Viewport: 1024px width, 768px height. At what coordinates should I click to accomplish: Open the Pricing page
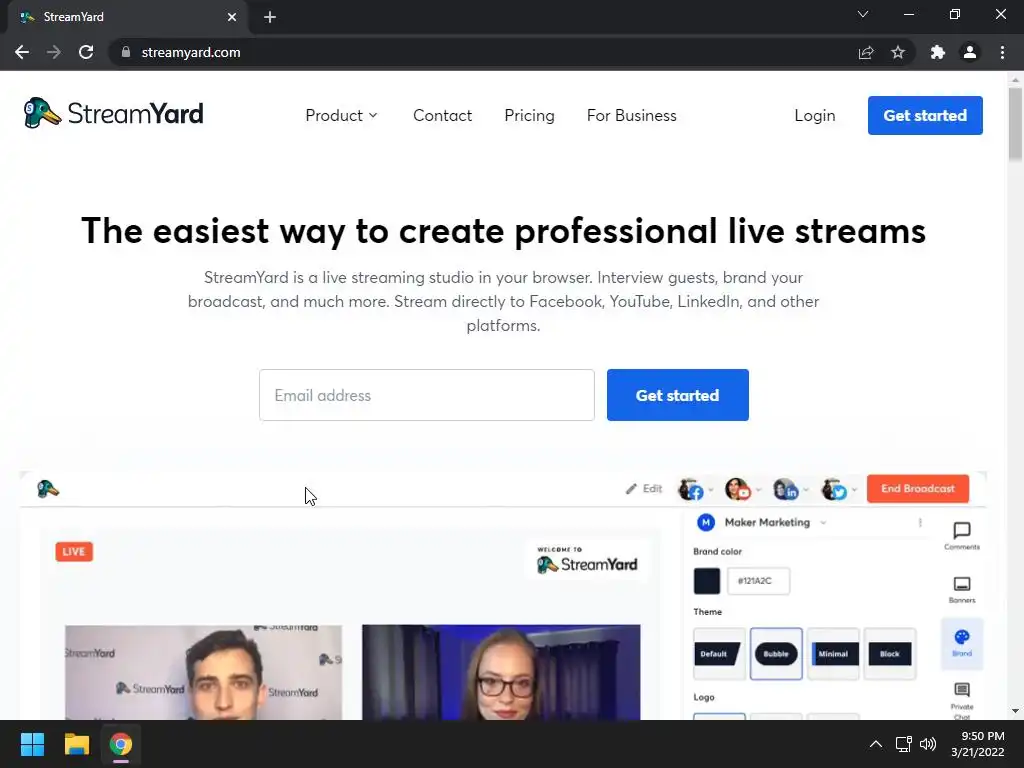[529, 116]
